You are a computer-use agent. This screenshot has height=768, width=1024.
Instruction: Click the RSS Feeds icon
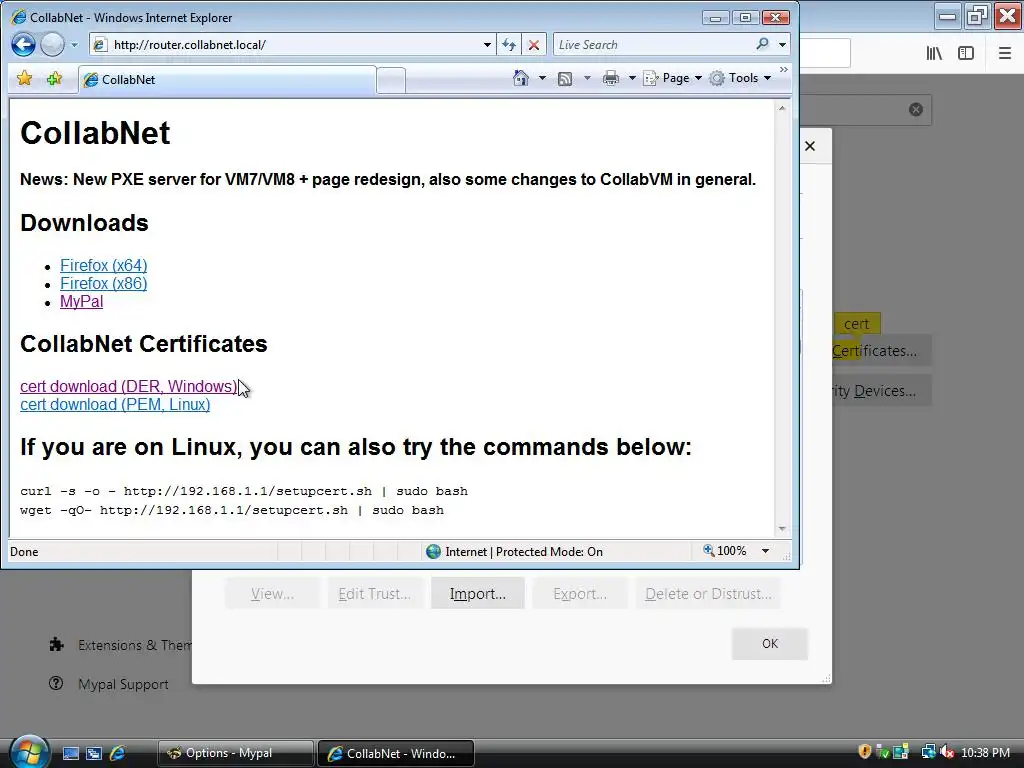tap(565, 79)
